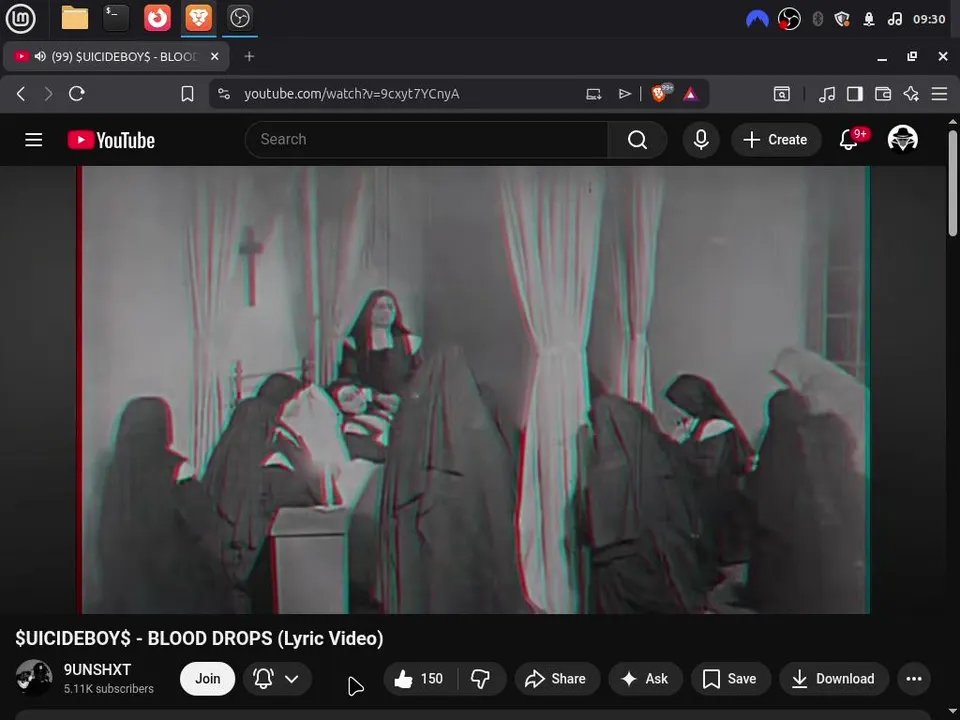Open more actions three-dot menu
The height and width of the screenshot is (720, 960).
(914, 678)
